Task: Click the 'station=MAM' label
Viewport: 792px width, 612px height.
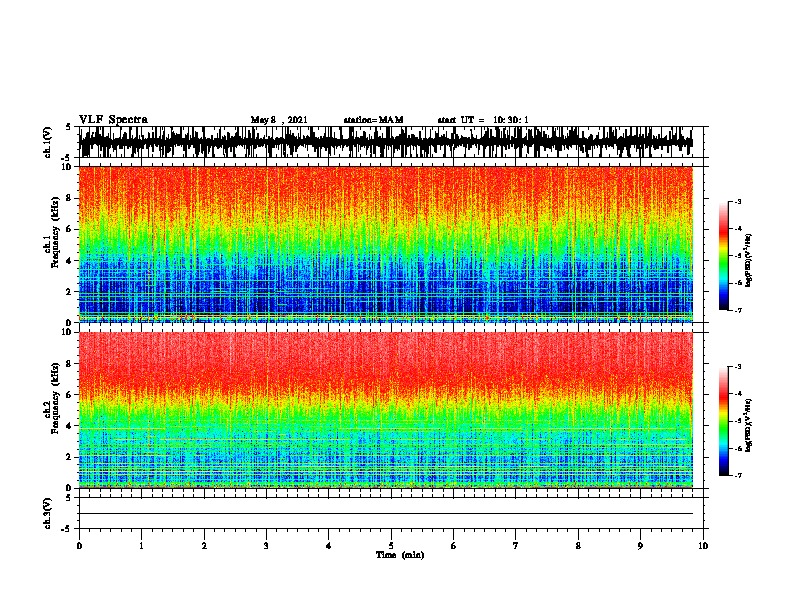Action: click(x=373, y=120)
